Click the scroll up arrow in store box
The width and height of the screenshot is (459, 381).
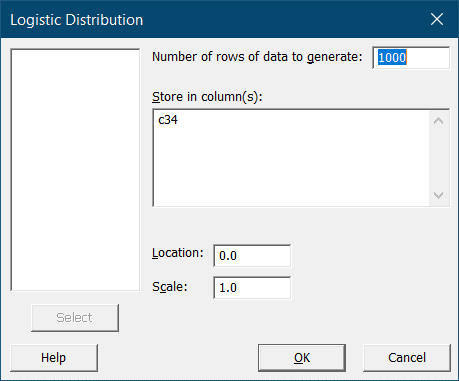pyautogui.click(x=439, y=121)
